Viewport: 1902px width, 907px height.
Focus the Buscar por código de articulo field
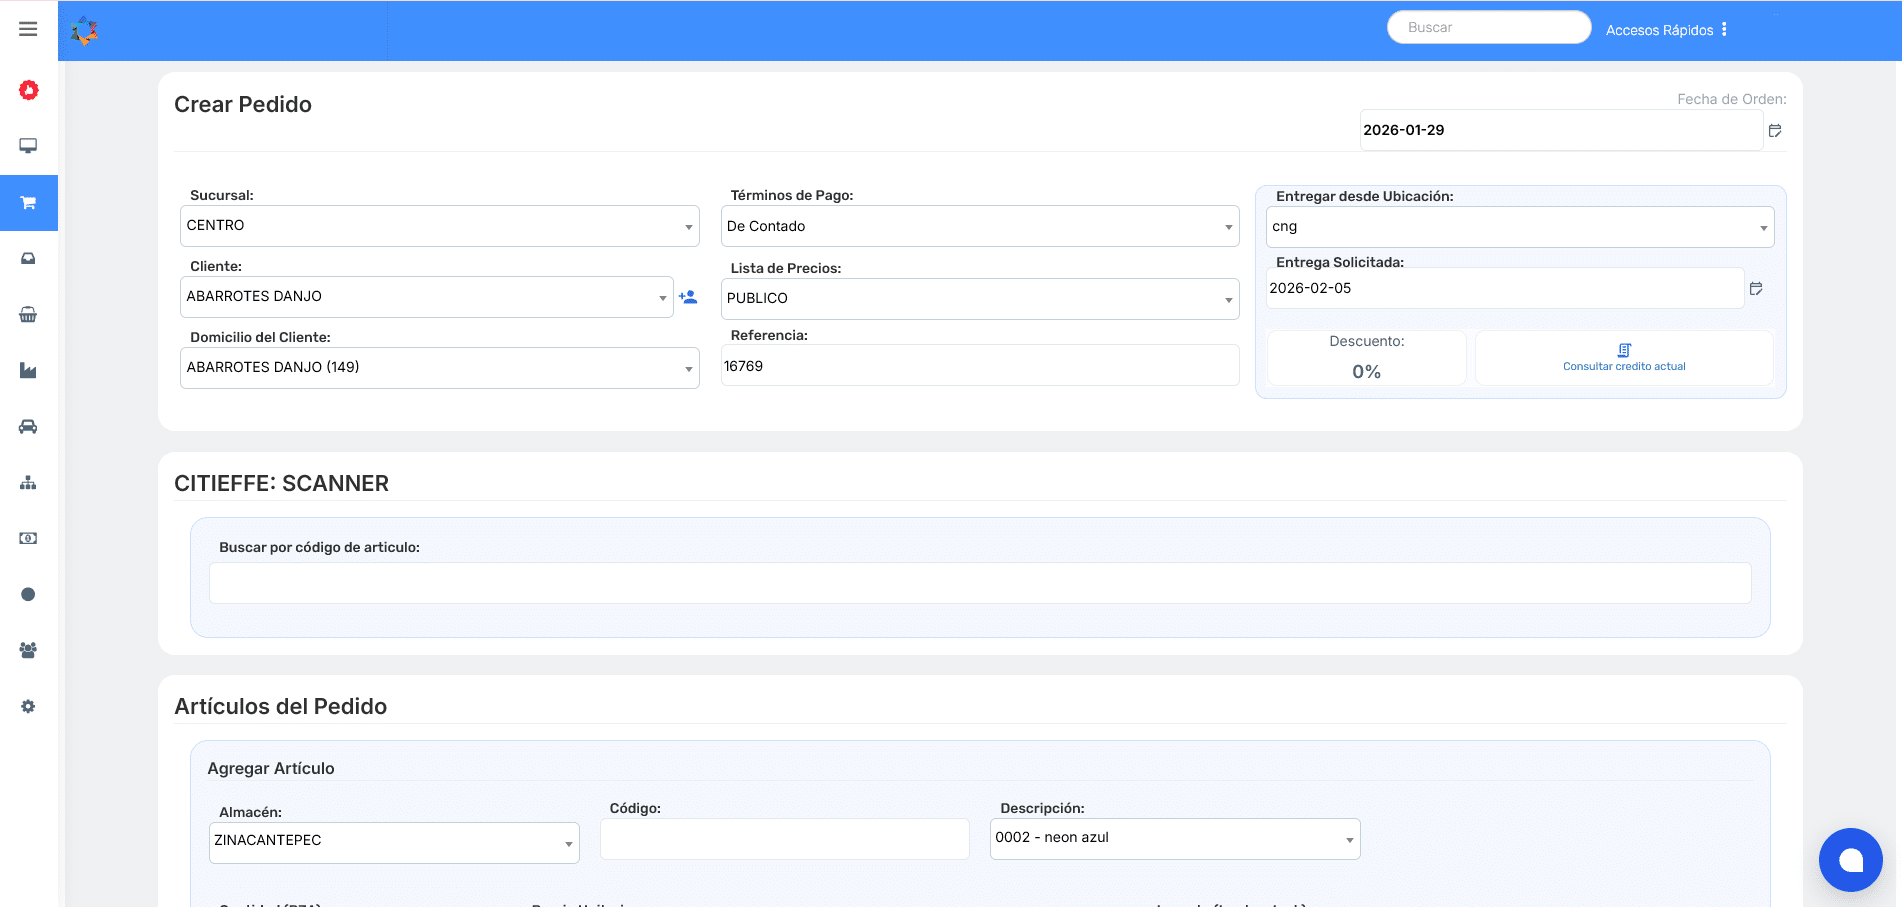(x=979, y=583)
